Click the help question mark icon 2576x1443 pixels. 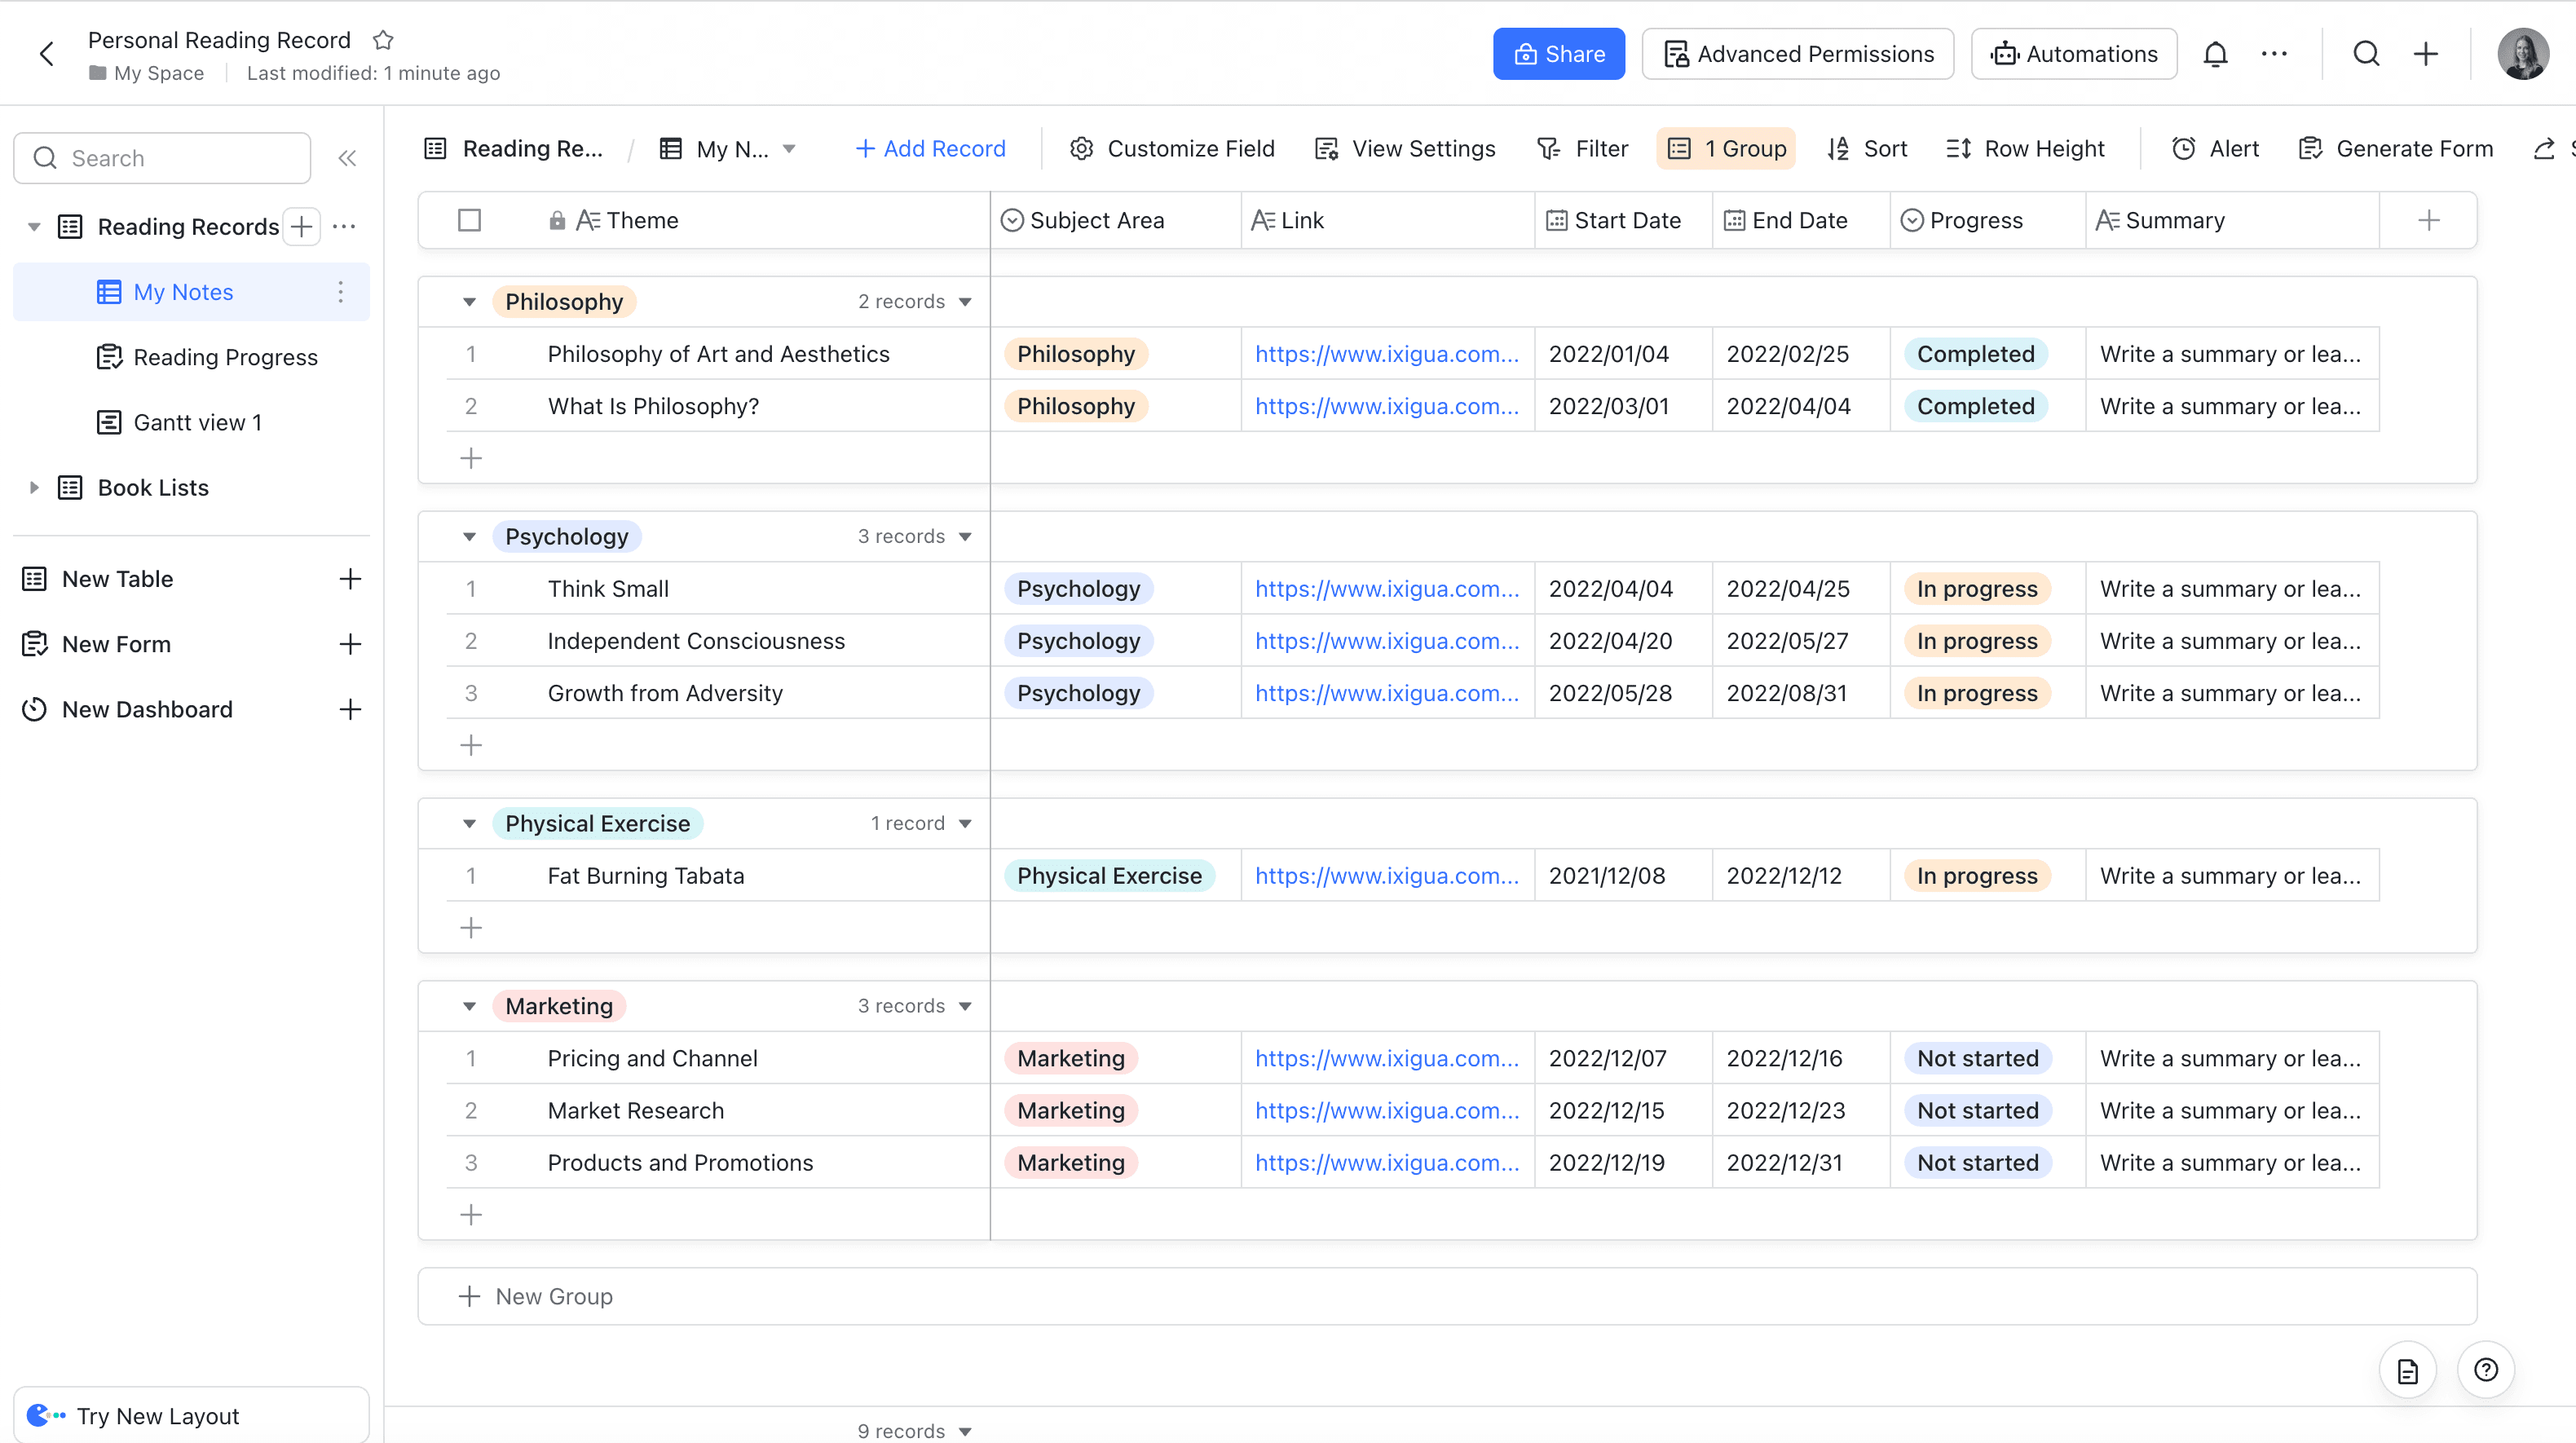pos(2486,1369)
